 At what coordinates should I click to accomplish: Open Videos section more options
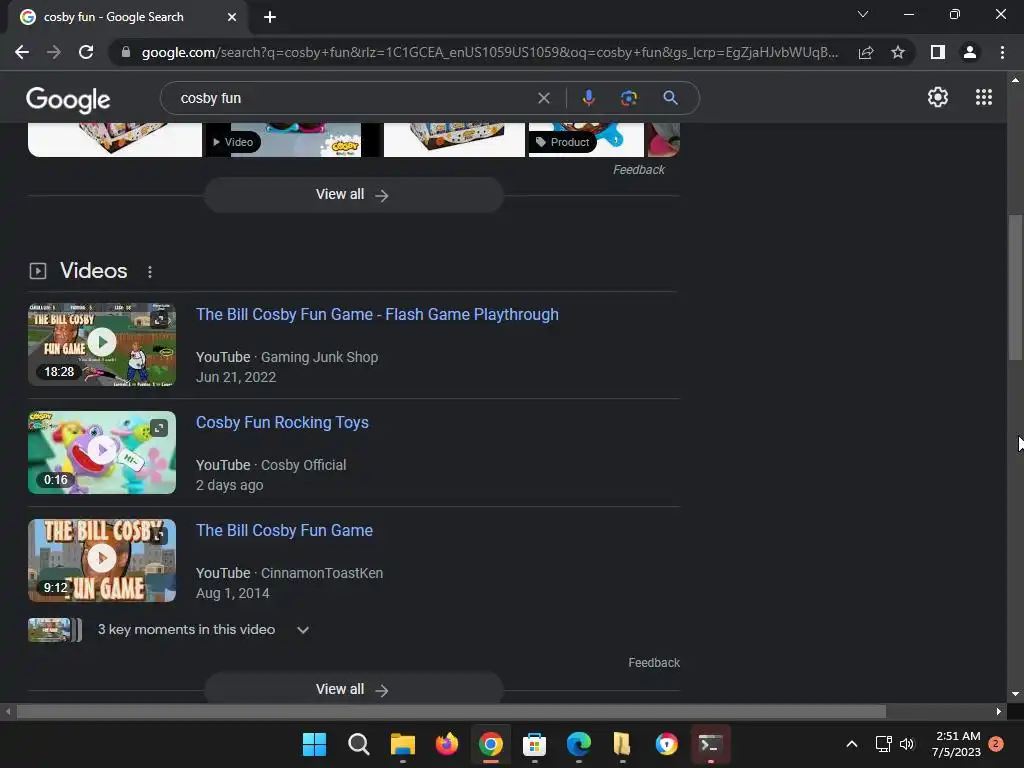coord(150,272)
